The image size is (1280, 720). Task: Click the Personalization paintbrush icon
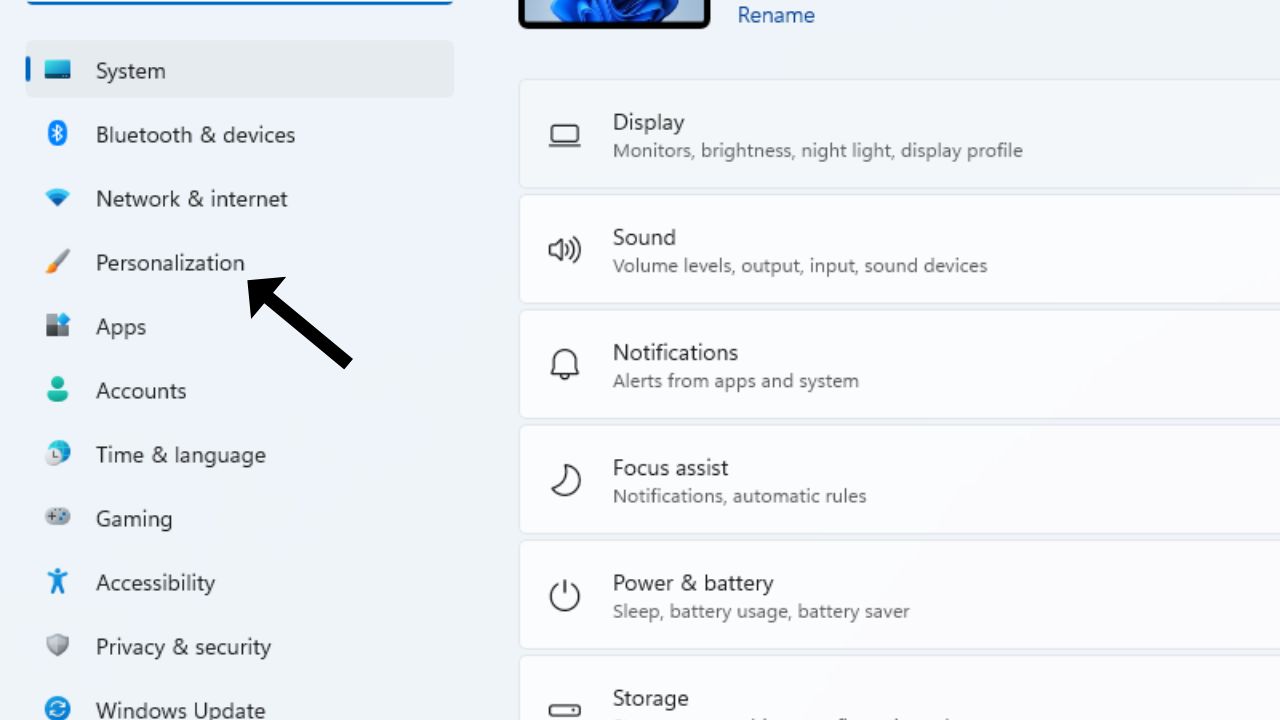(57, 262)
